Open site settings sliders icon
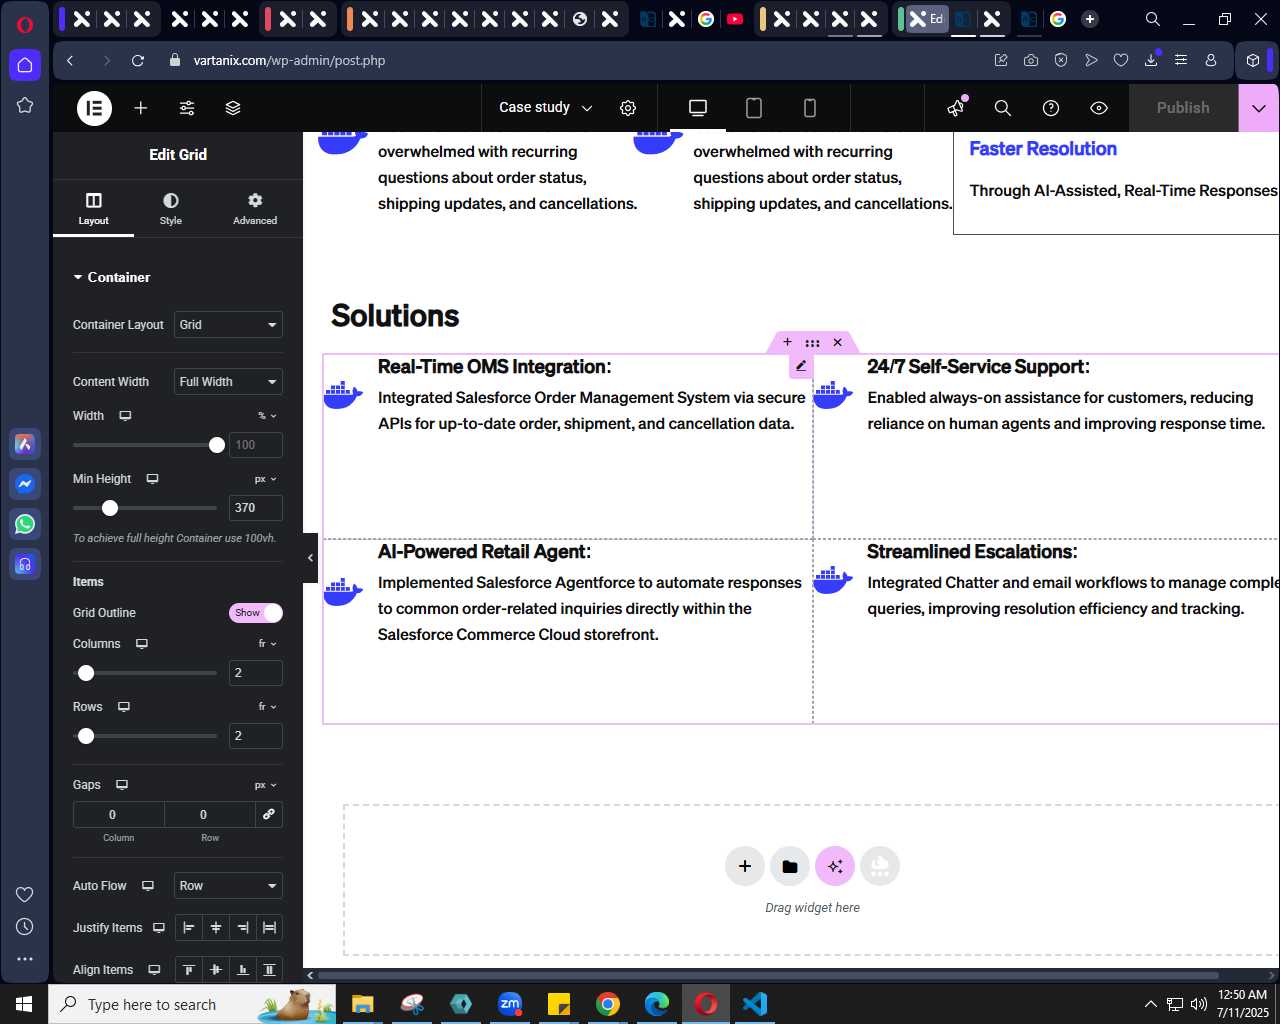This screenshot has height=1024, width=1280. 187,108
